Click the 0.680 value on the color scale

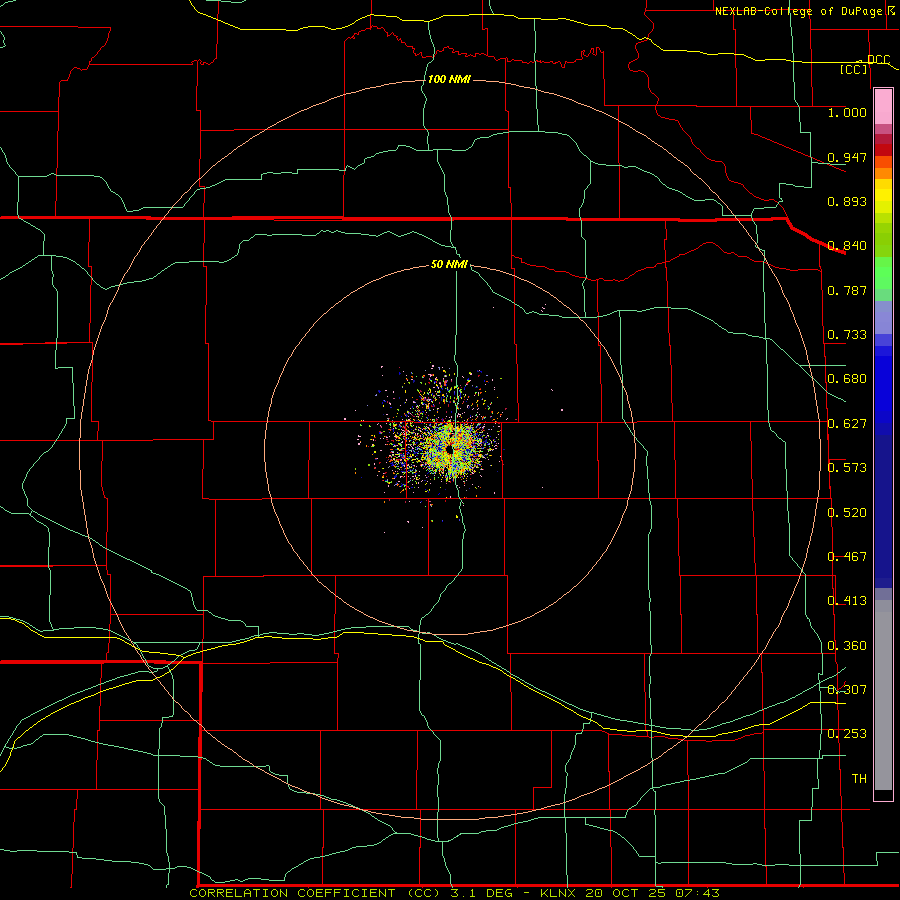click(847, 379)
